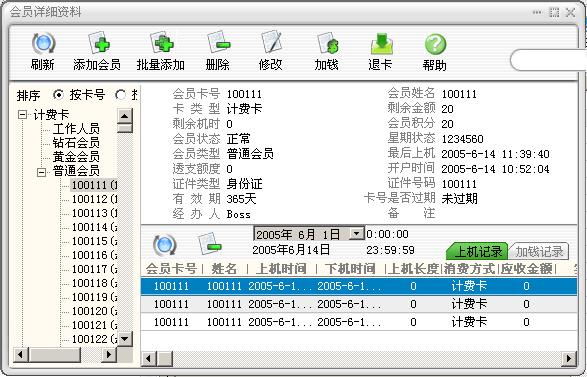Collapse the 计费卡 tree node

coord(22,114)
